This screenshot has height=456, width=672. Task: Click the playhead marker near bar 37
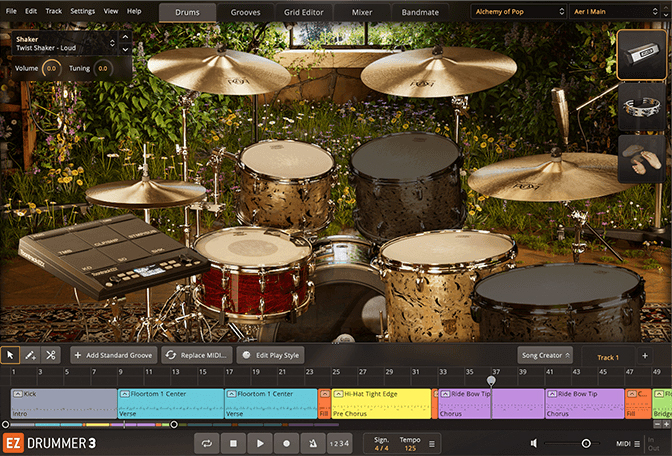coord(492,381)
